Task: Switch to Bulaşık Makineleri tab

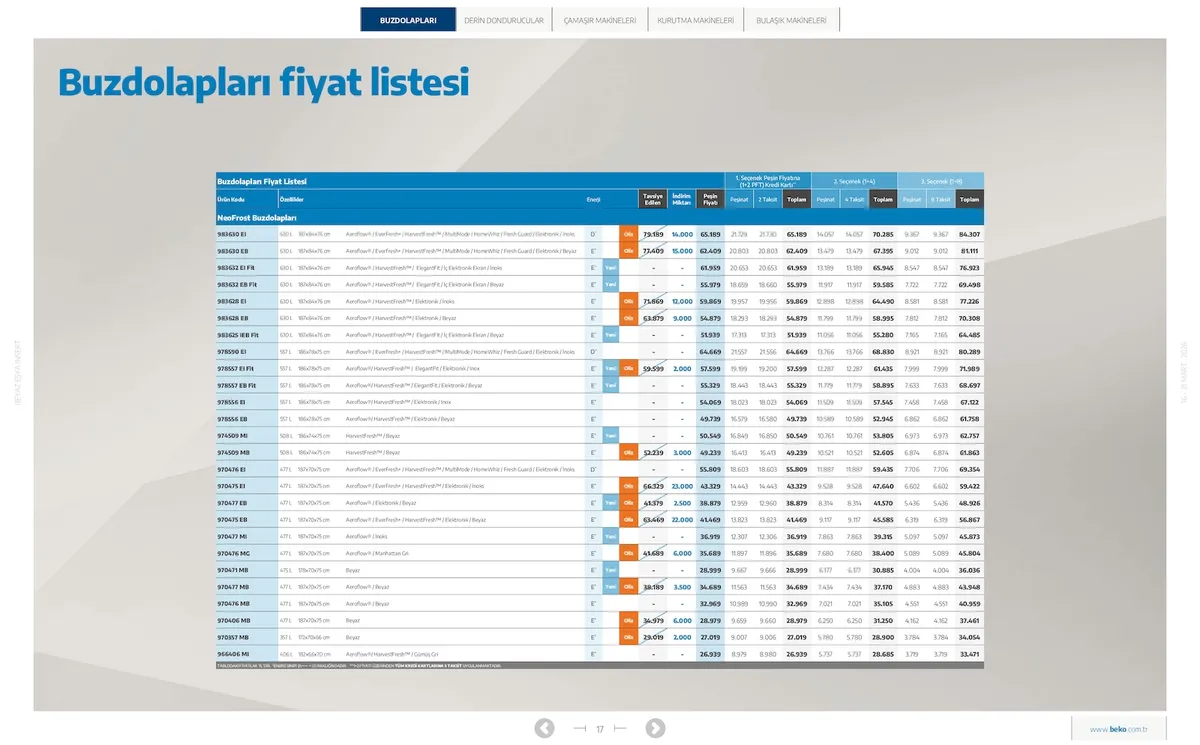Action: (x=791, y=20)
